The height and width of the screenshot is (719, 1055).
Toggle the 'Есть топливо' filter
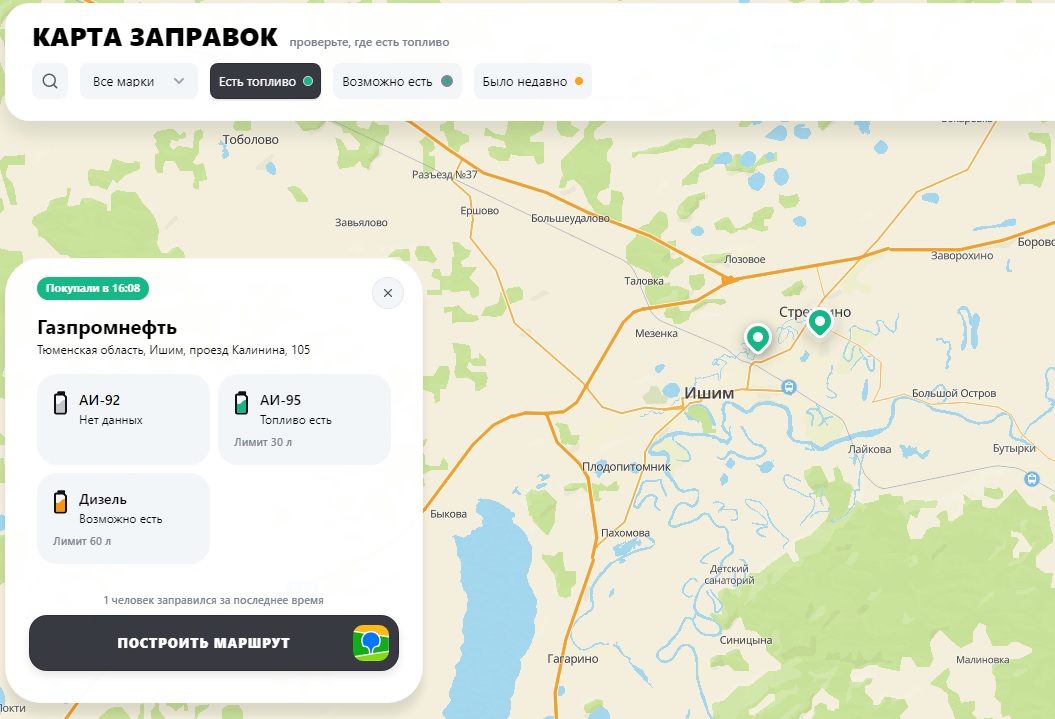point(265,81)
